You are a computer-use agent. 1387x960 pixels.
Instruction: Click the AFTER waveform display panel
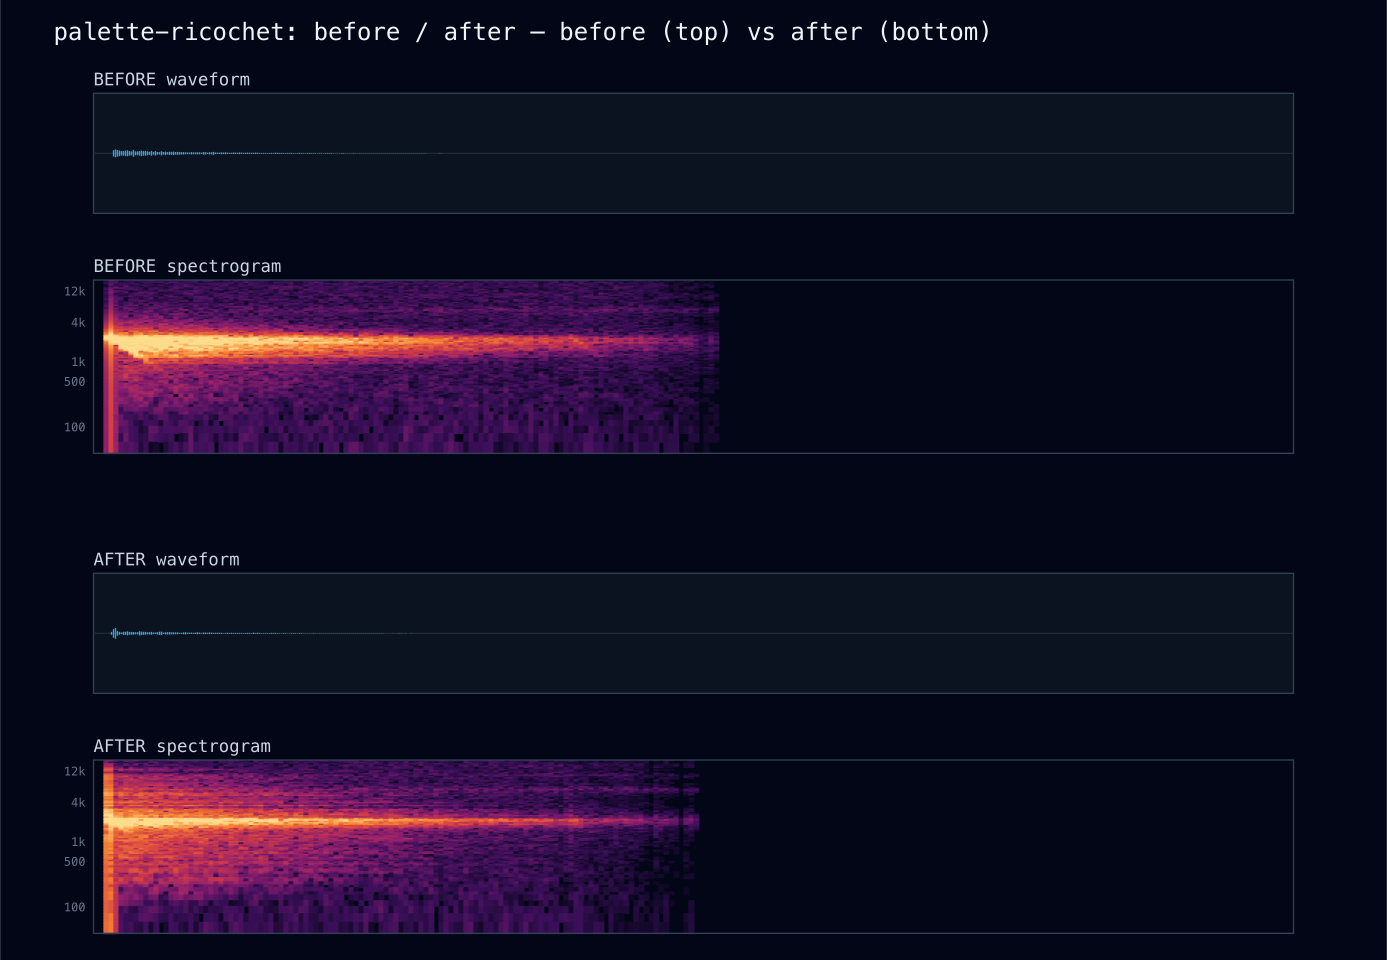693,633
